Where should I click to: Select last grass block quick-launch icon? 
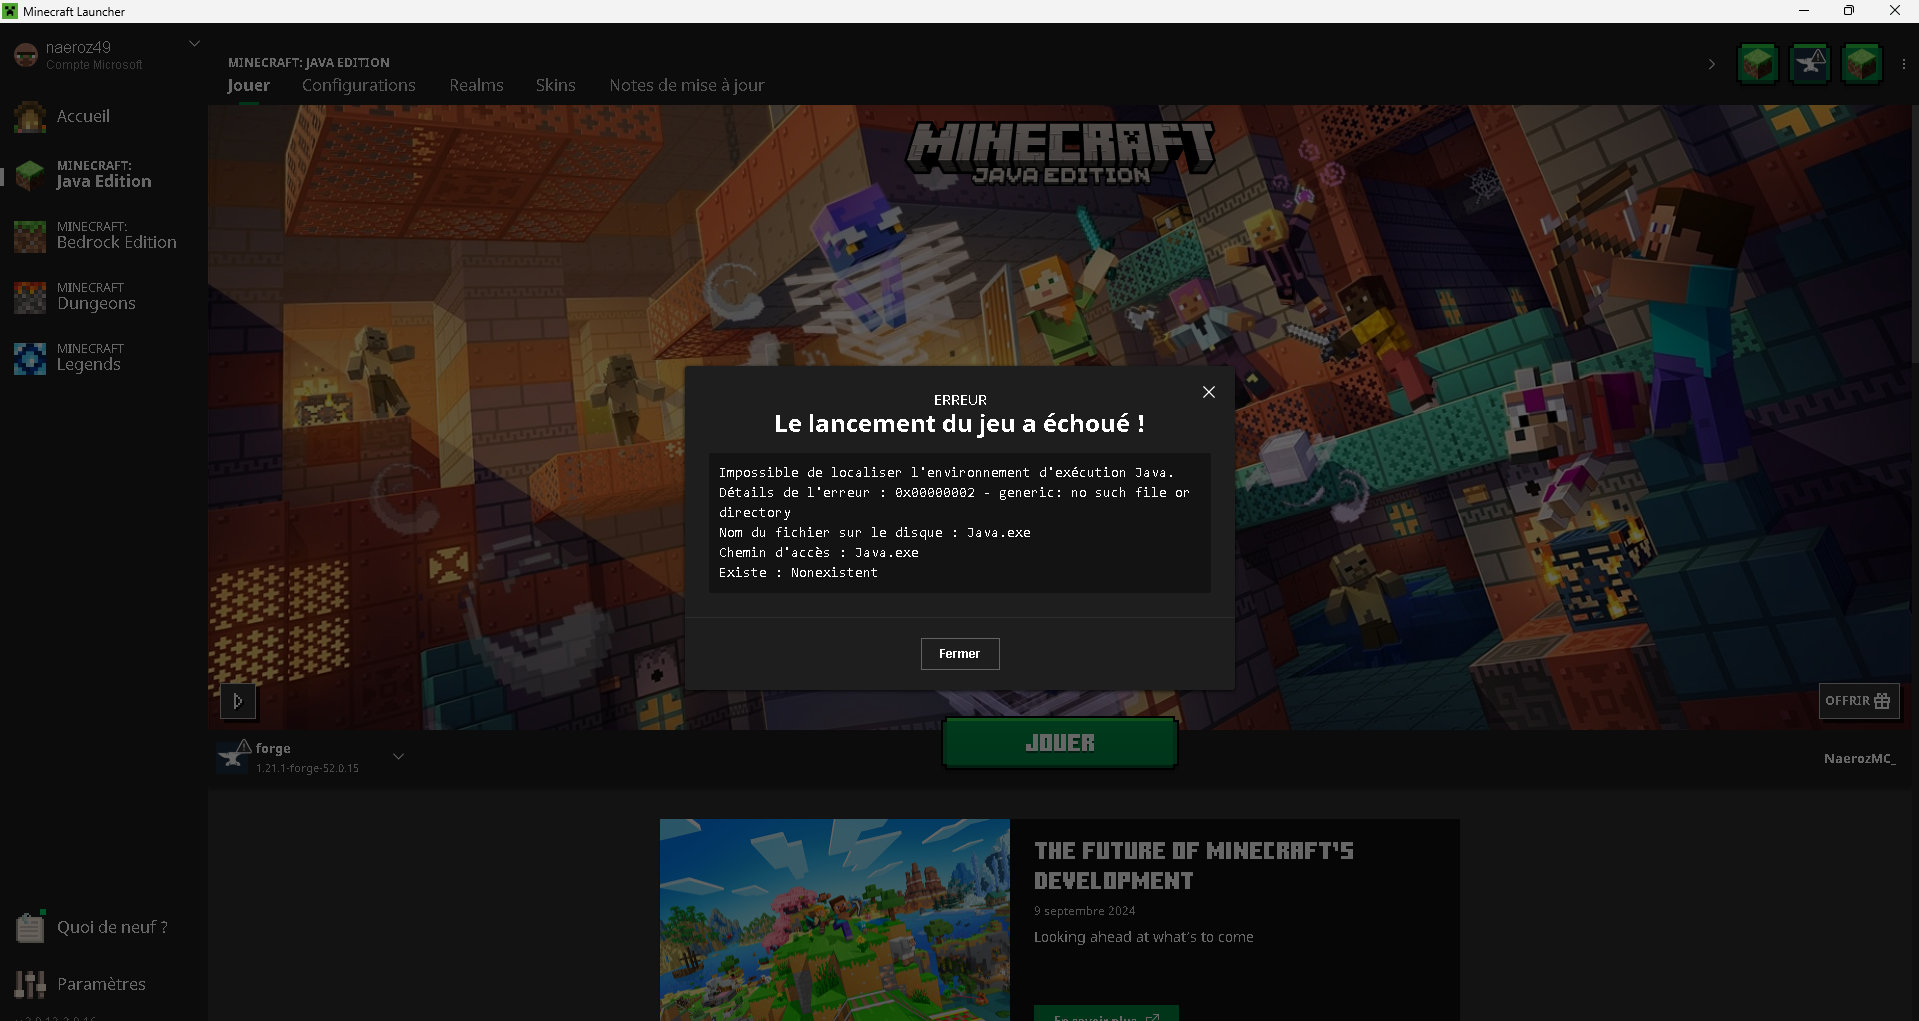coord(1861,64)
